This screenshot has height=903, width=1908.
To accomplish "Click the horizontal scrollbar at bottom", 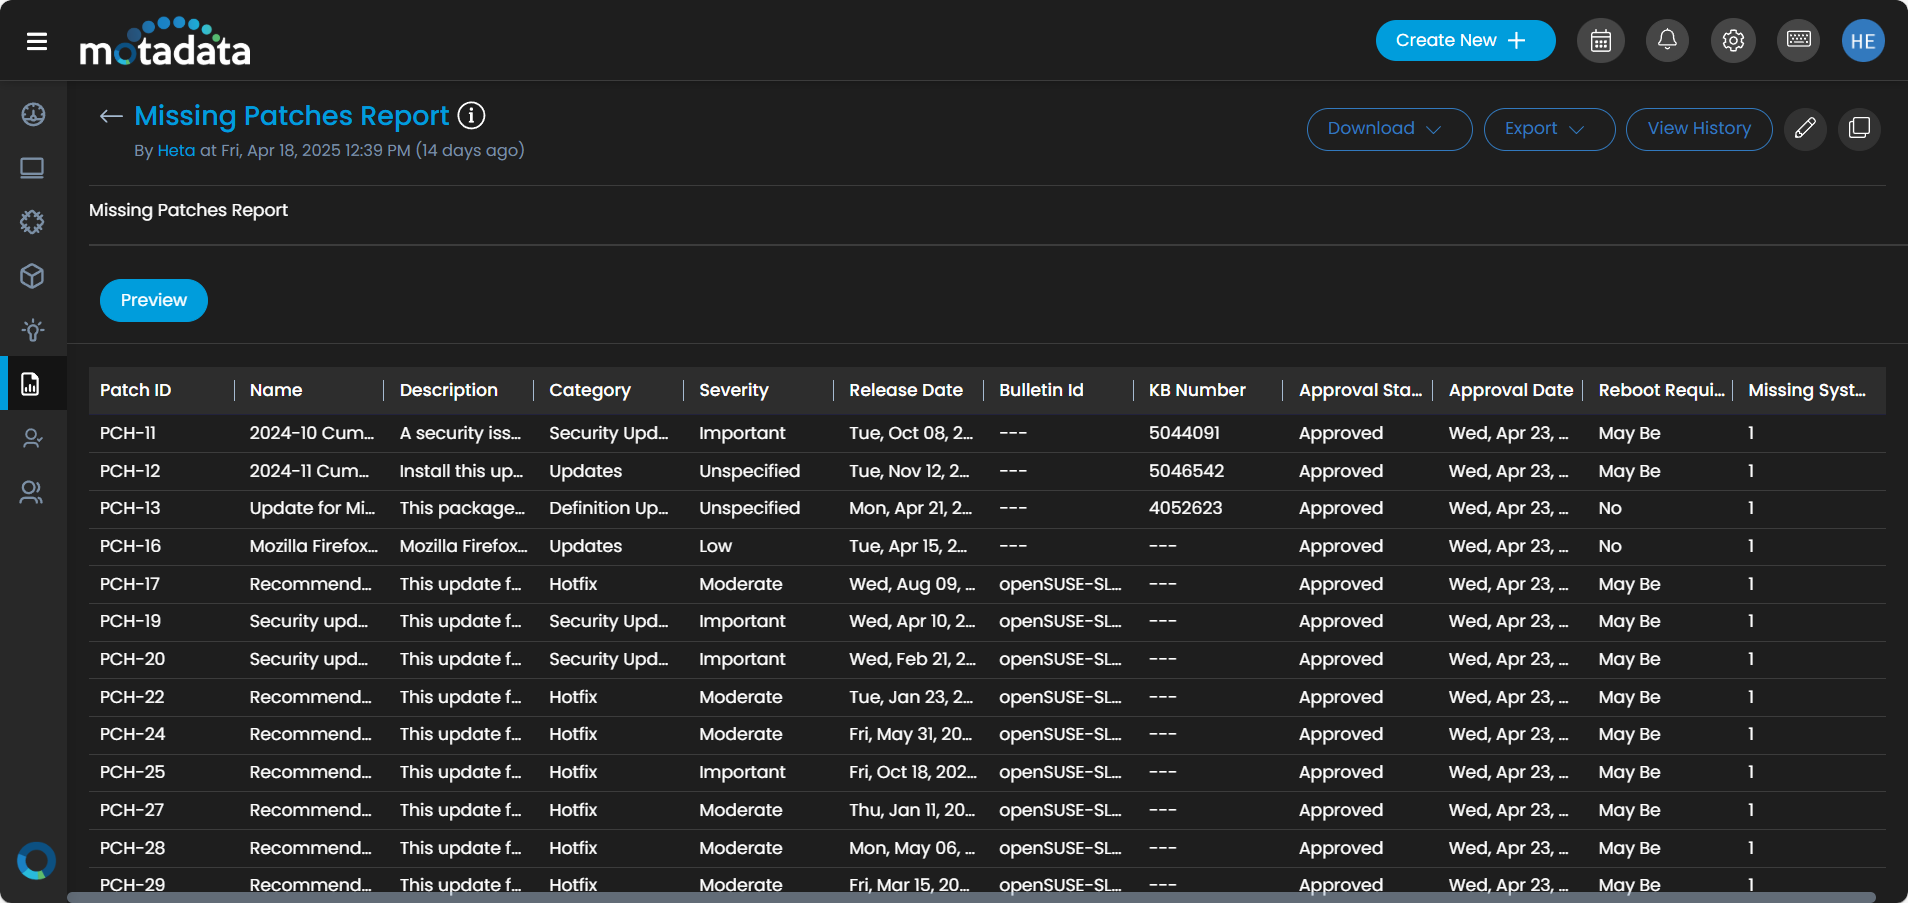I will pyautogui.click(x=971, y=897).
